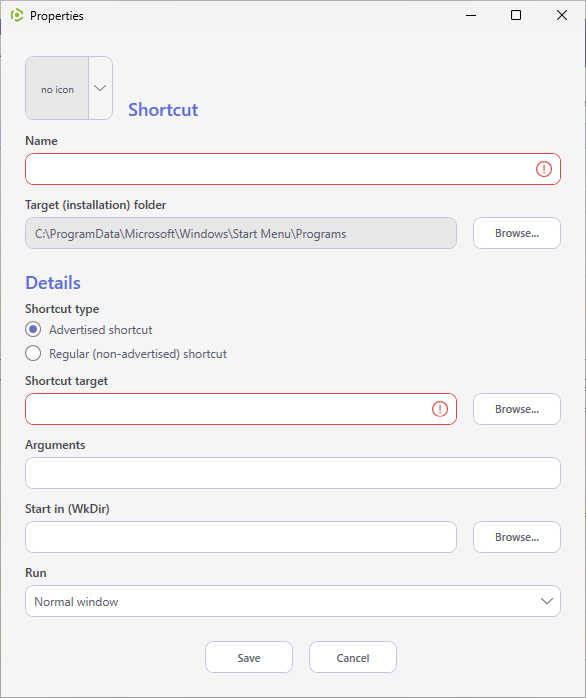This screenshot has width=586, height=698.
Task: Browse for the target installation folder
Action: point(517,233)
